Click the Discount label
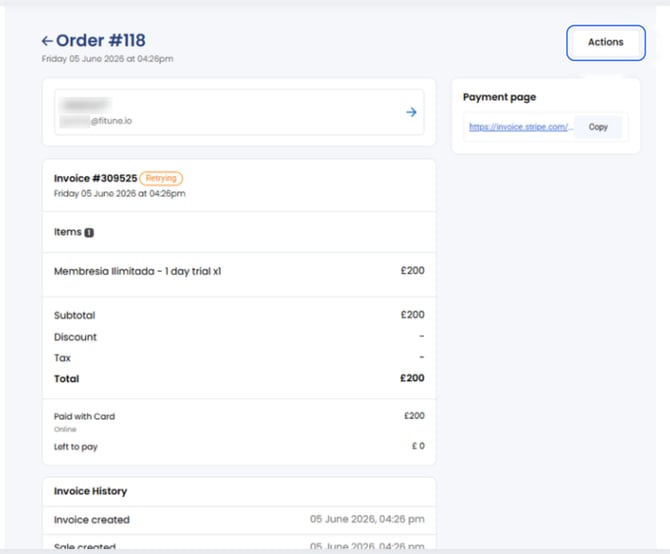The width and height of the screenshot is (670, 554). [75, 337]
